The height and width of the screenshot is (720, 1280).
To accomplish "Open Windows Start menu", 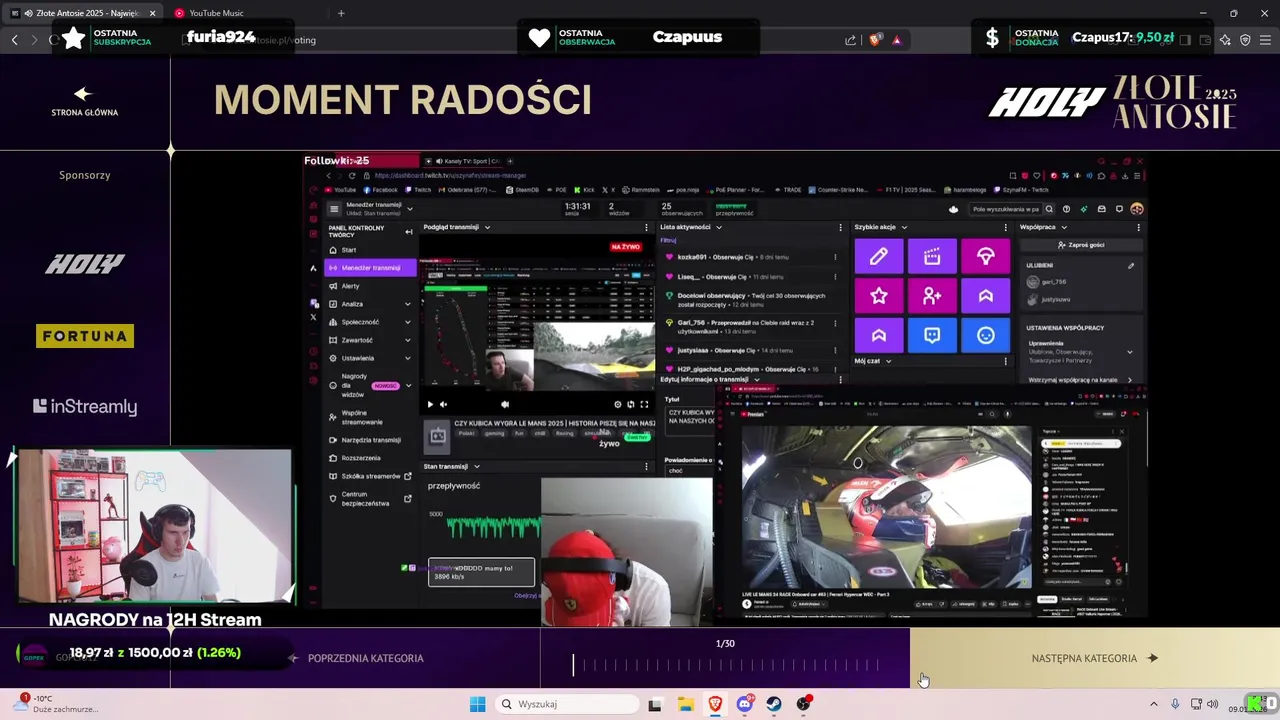I will pyautogui.click(x=478, y=704).
